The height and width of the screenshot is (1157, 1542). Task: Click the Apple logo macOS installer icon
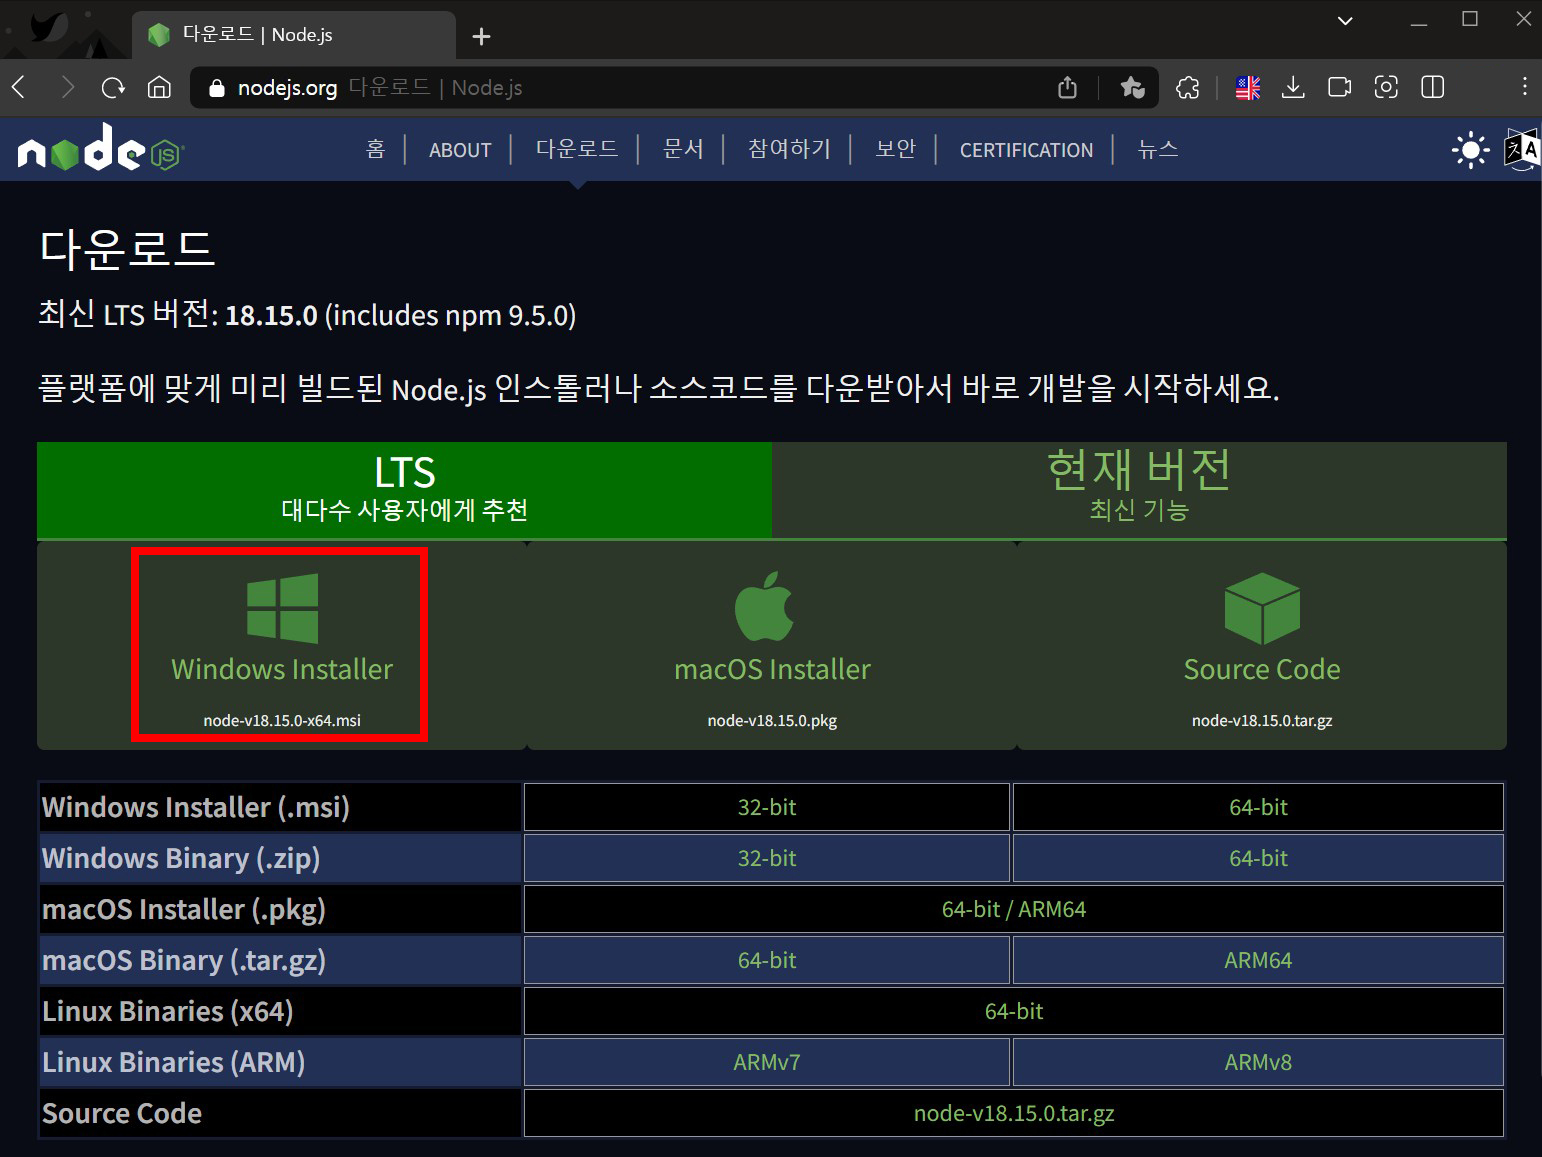[x=764, y=606]
